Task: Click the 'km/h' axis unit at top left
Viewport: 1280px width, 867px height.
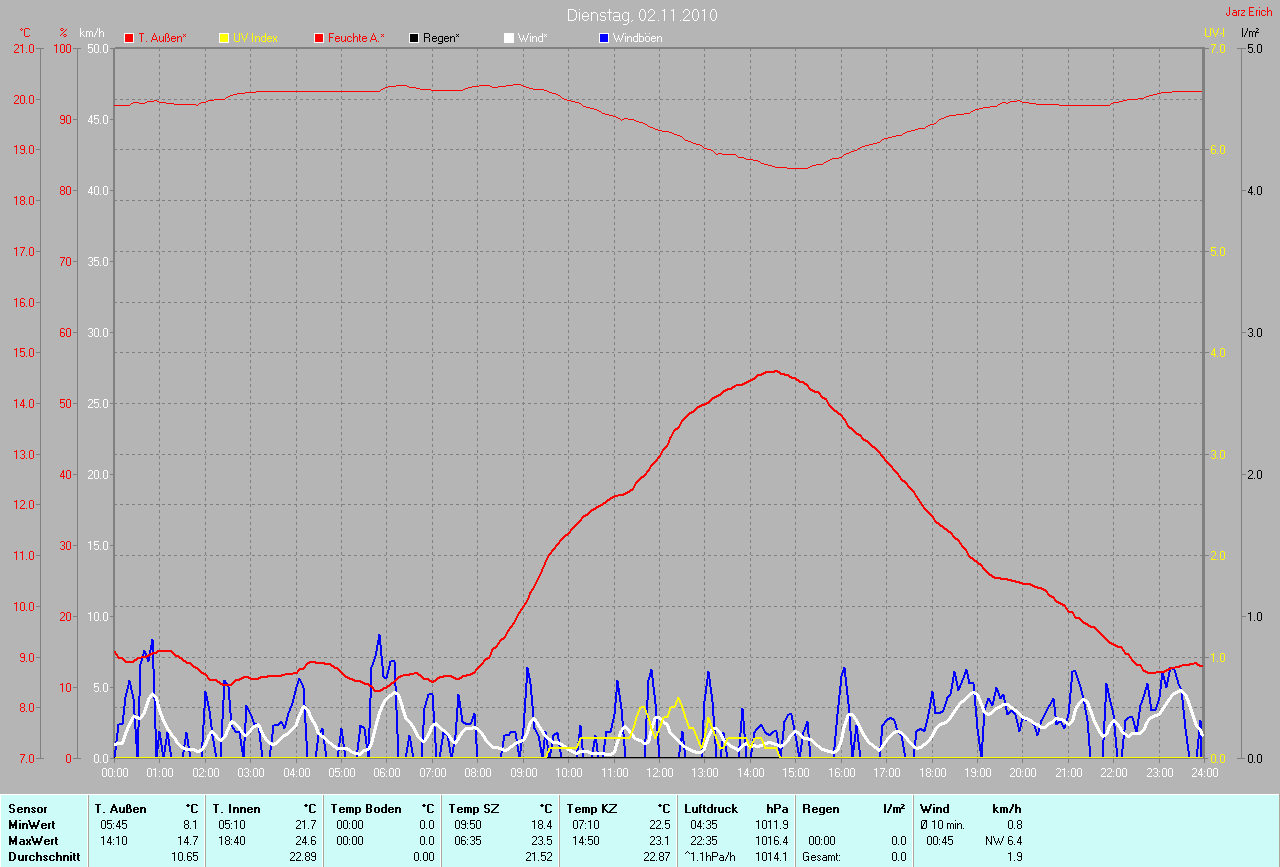Action: point(91,33)
